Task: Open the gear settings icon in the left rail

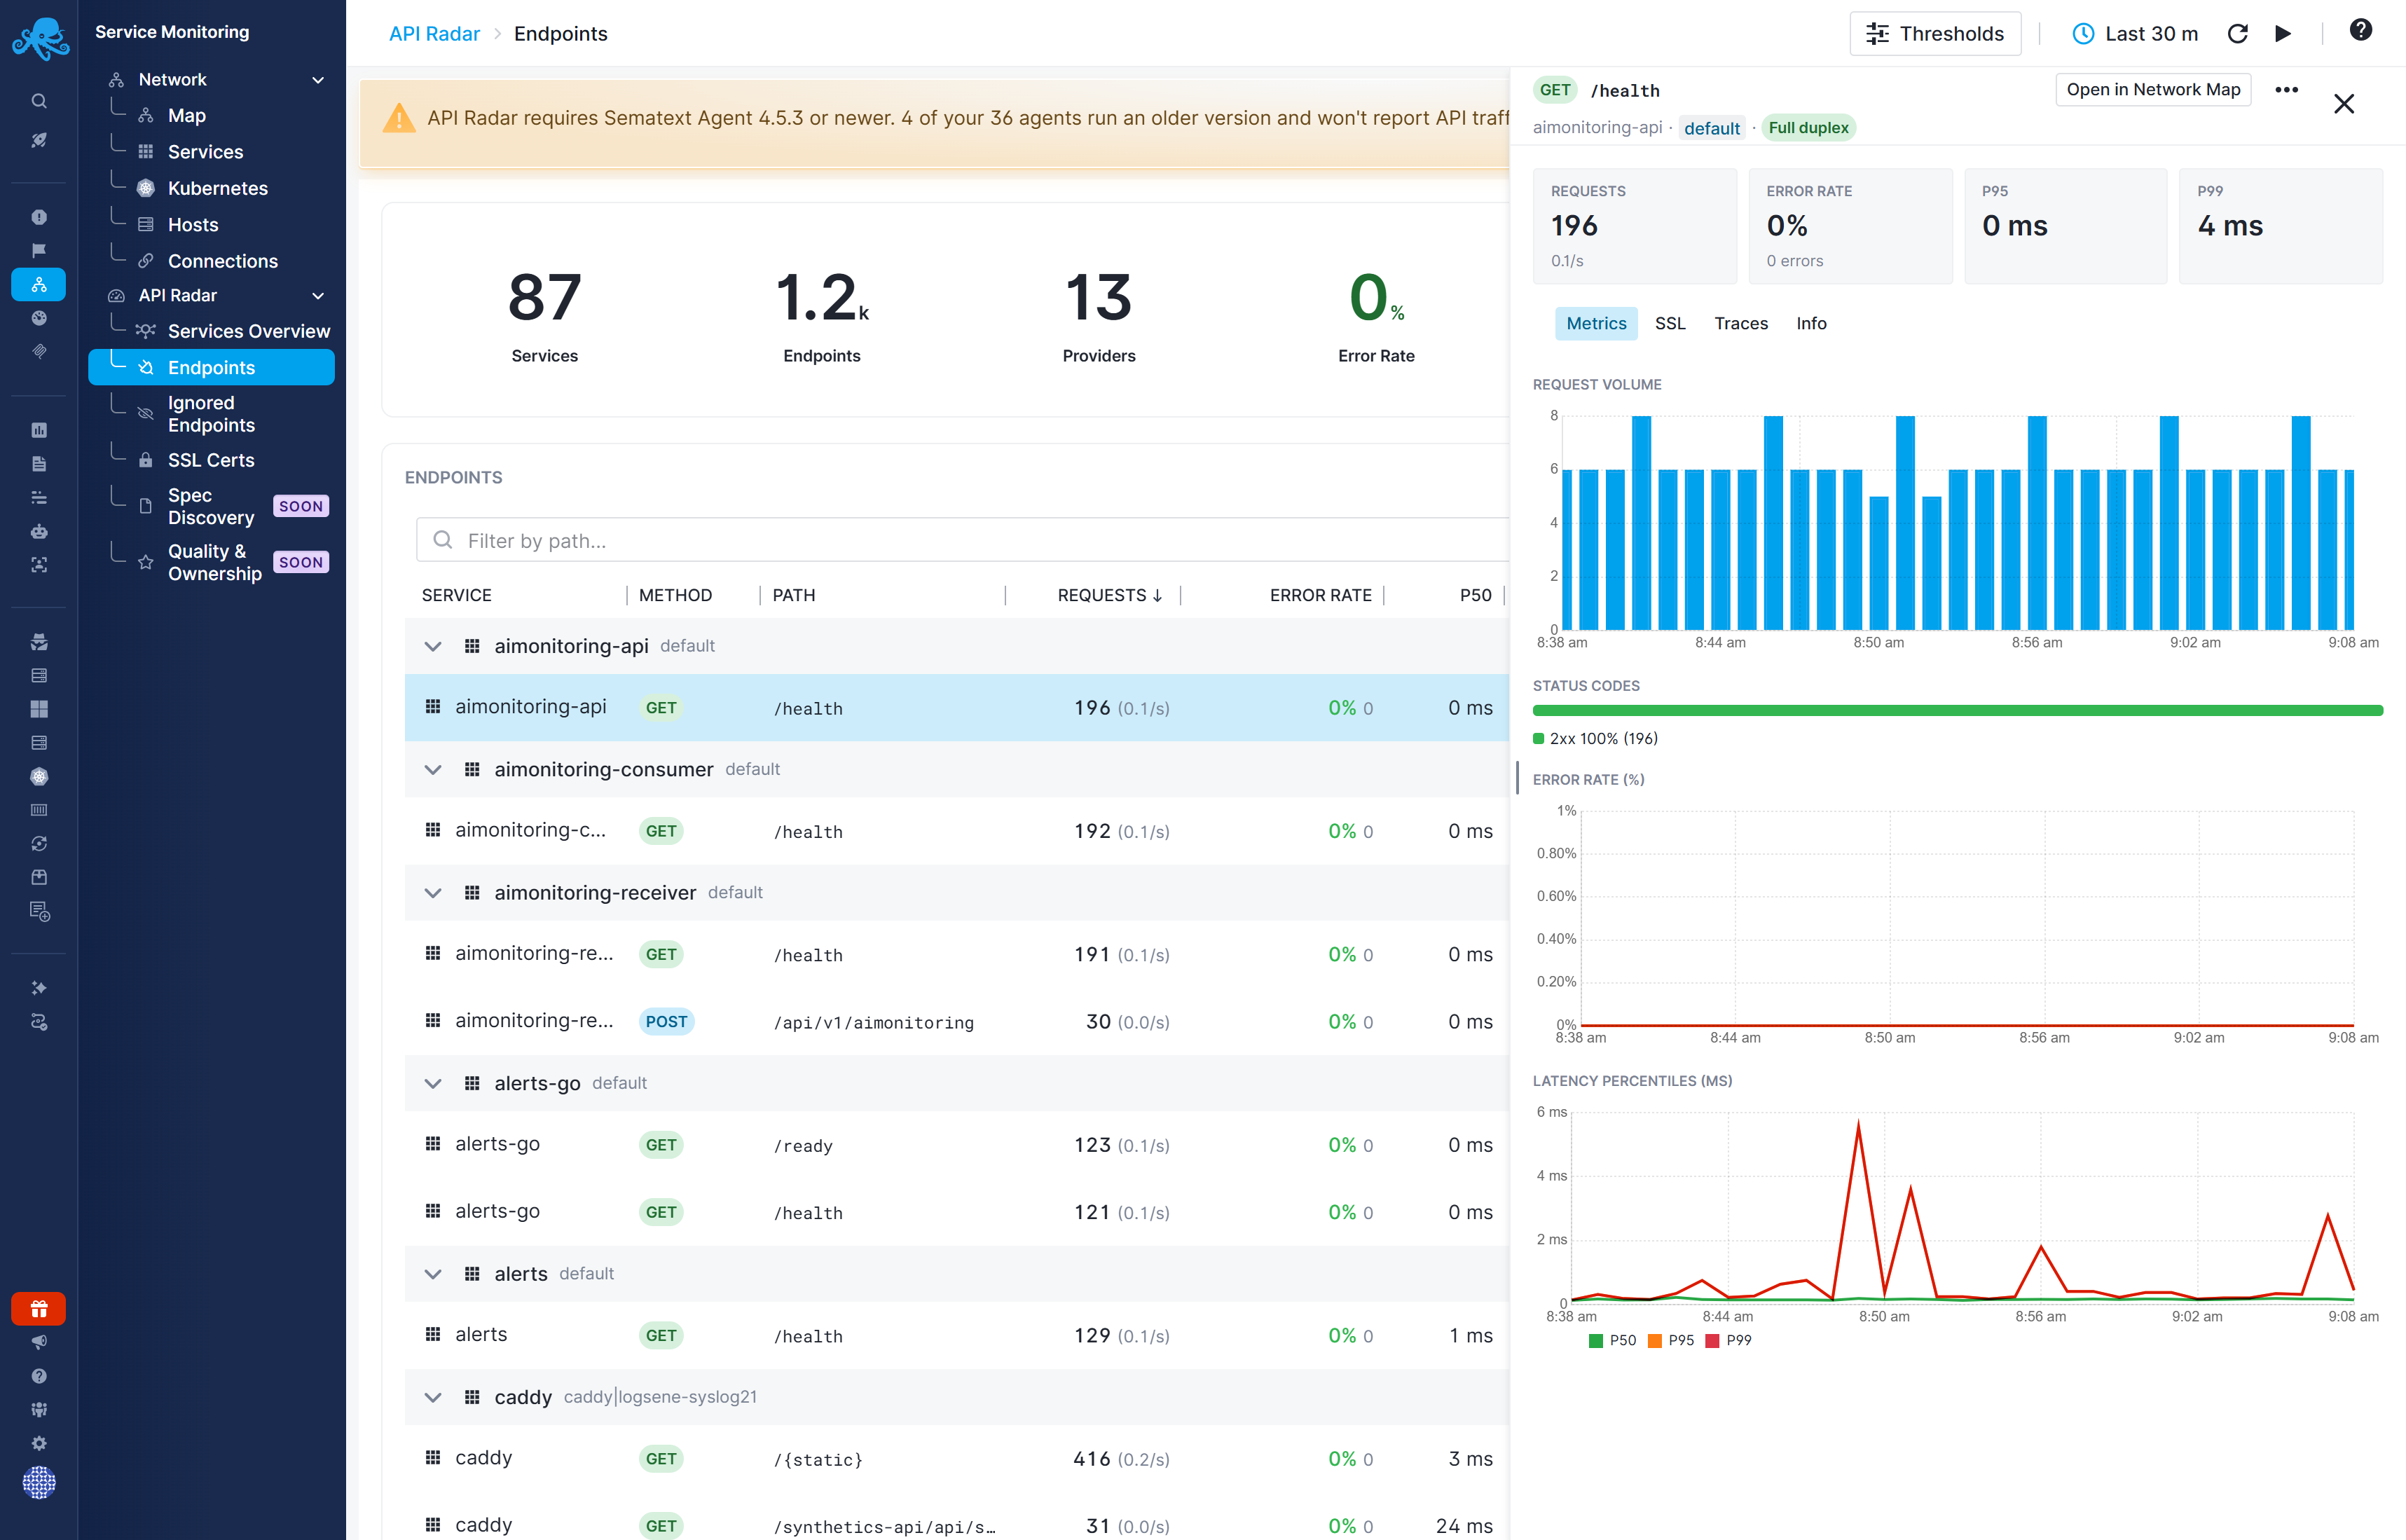Action: (39, 1443)
